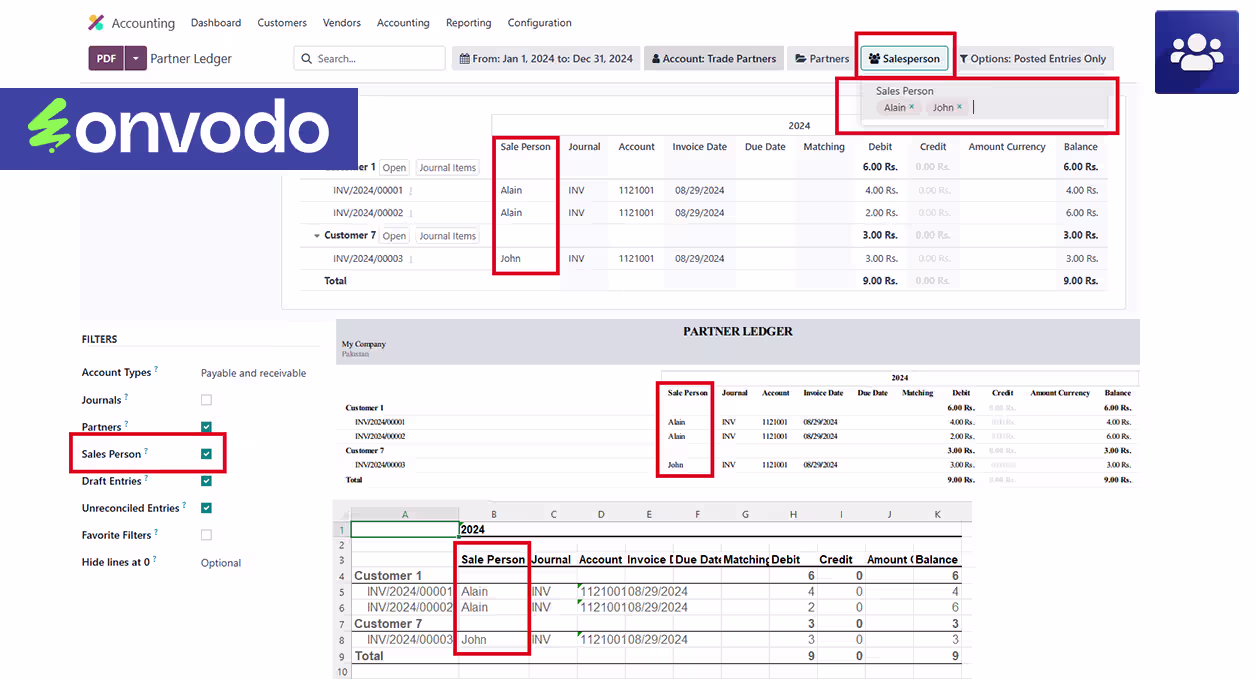Viewport: 1256px width, 679px height.
Task: Open the Configuration menu
Action: (539, 23)
